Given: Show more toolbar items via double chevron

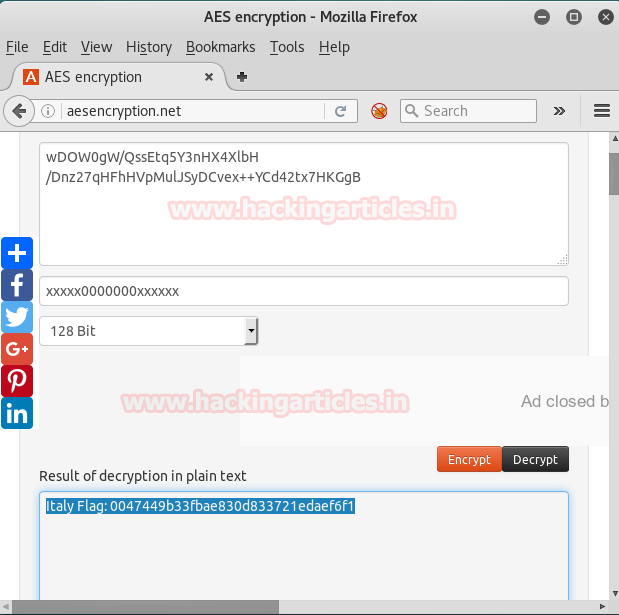Looking at the screenshot, I should [x=559, y=111].
